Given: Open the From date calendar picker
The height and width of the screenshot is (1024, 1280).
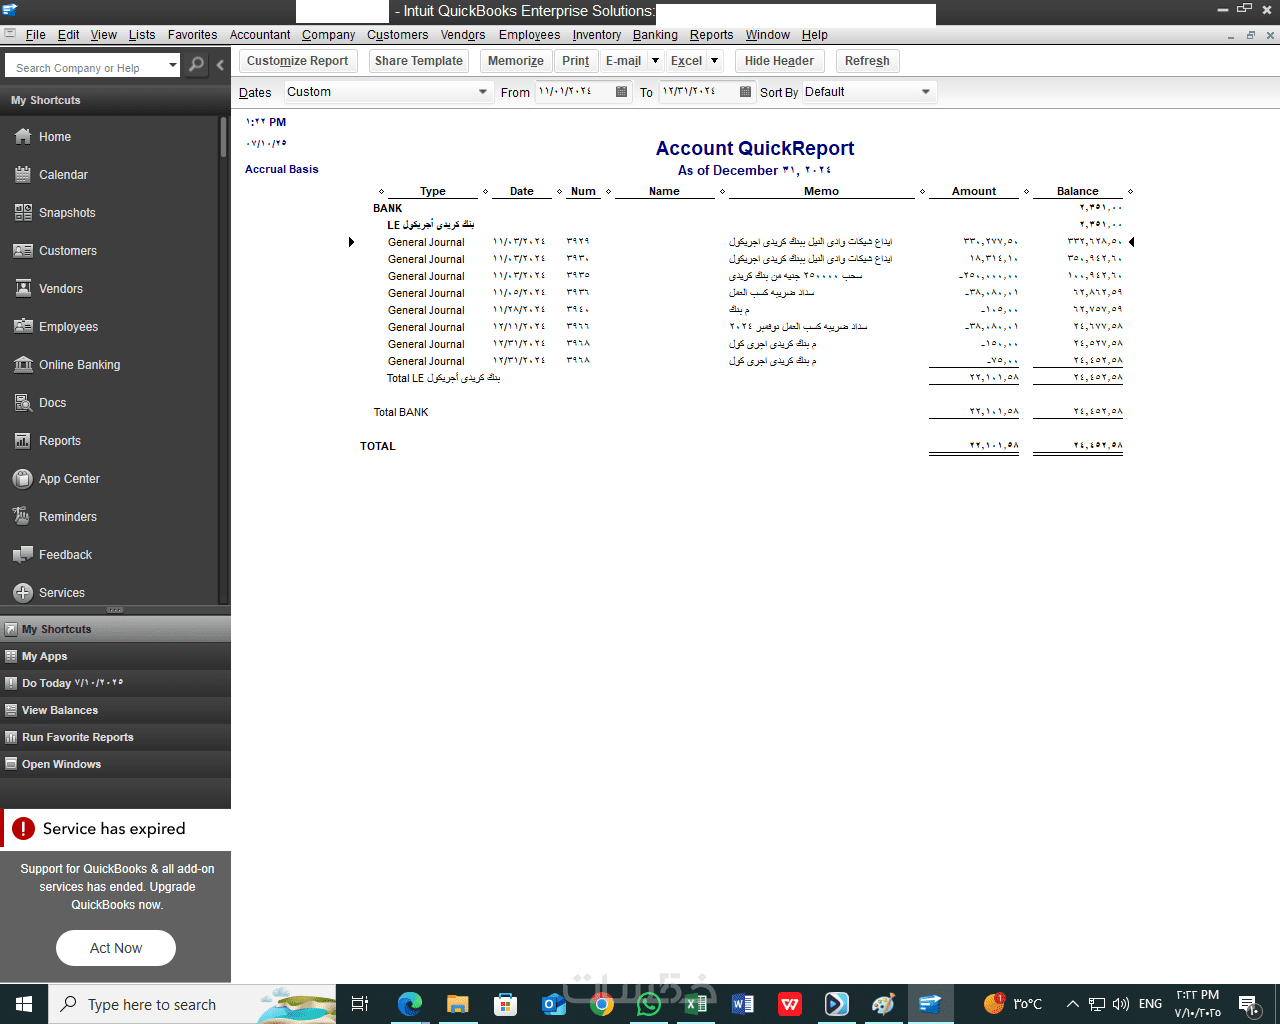Looking at the screenshot, I should pyautogui.click(x=622, y=92).
